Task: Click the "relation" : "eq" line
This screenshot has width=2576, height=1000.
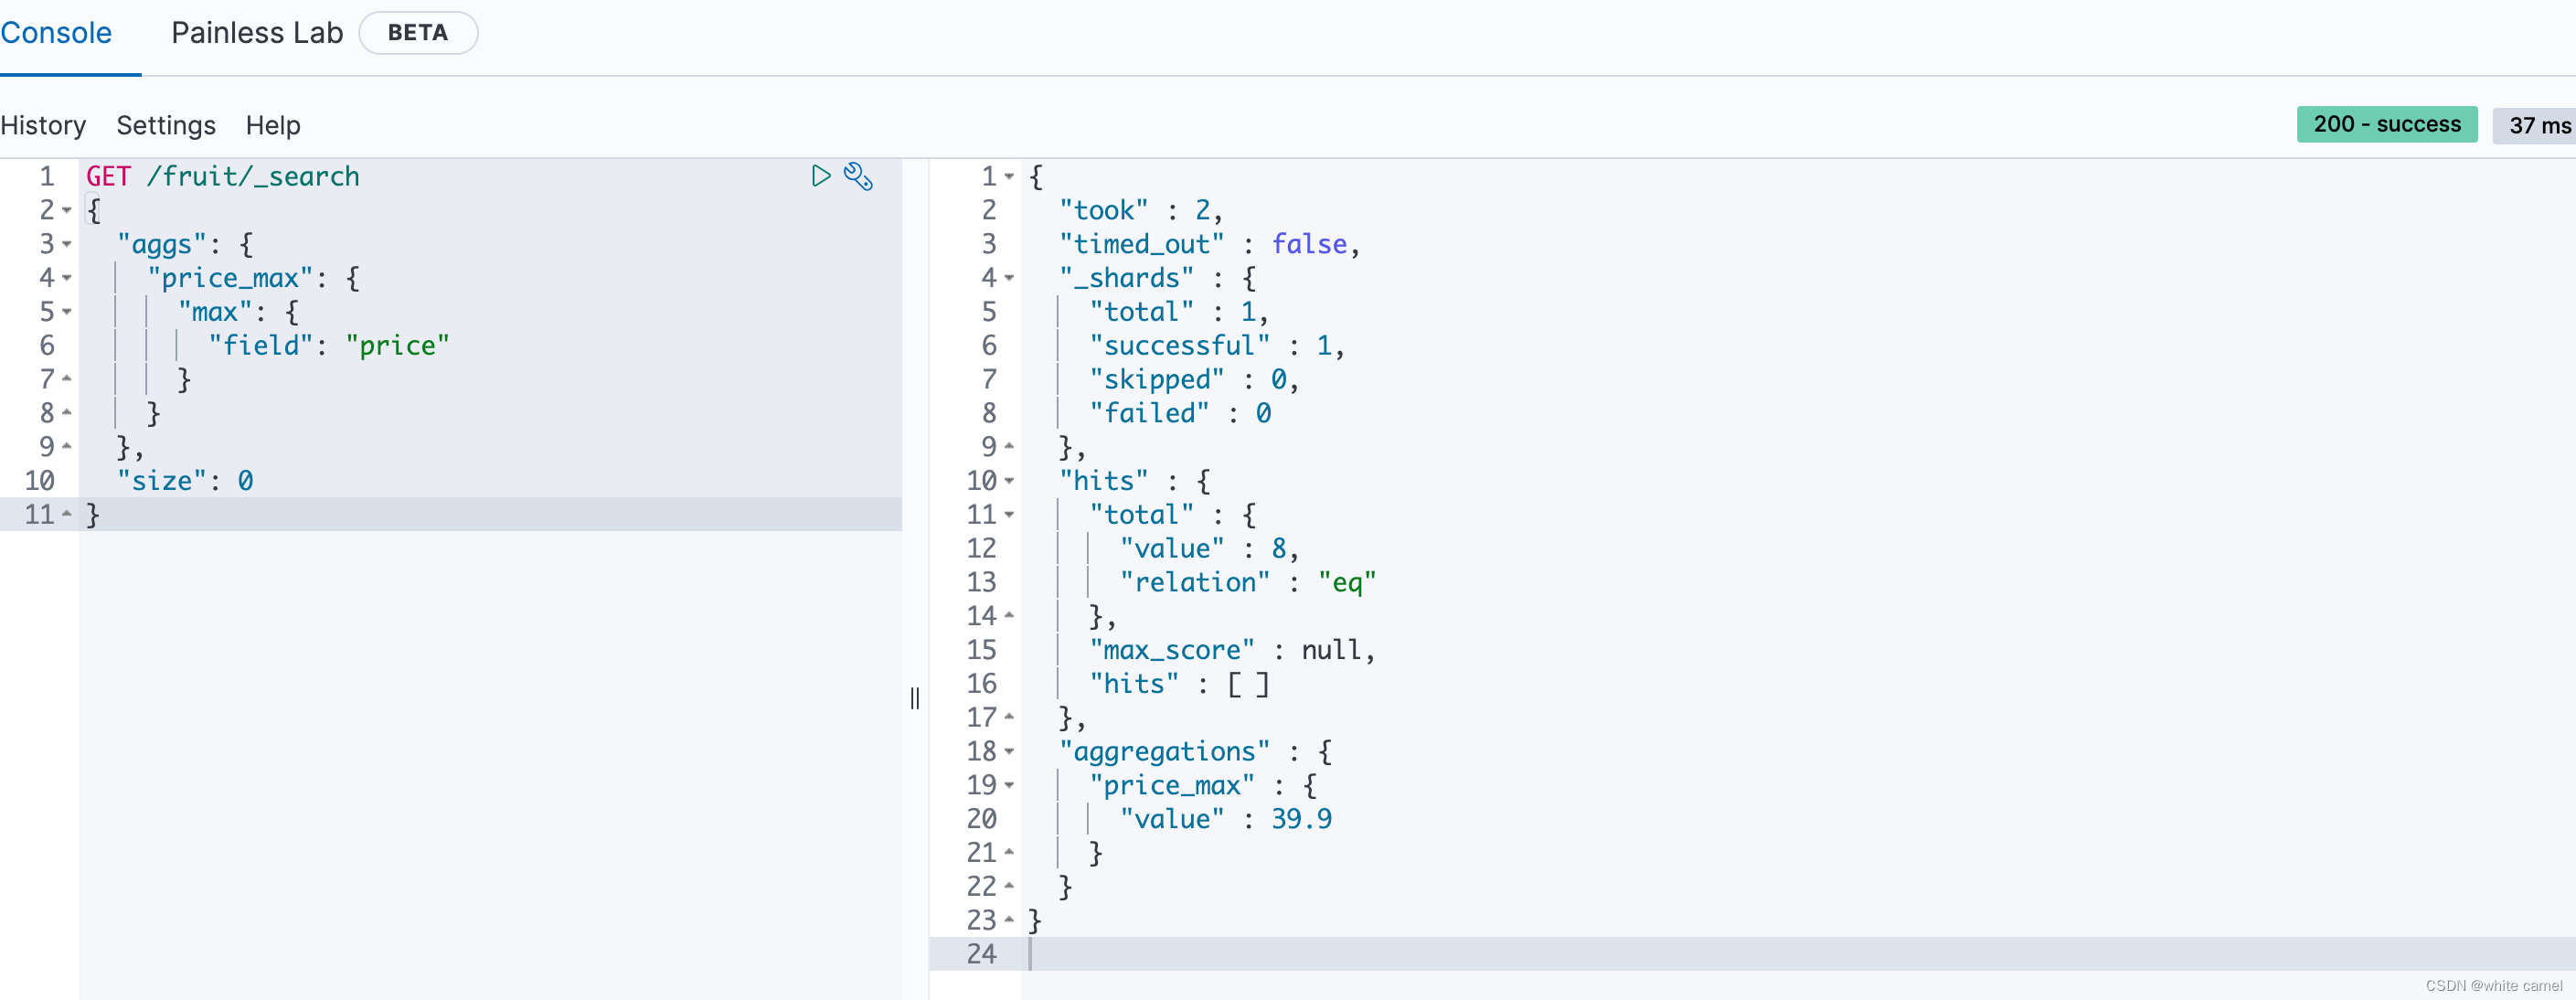Action: point(1248,583)
